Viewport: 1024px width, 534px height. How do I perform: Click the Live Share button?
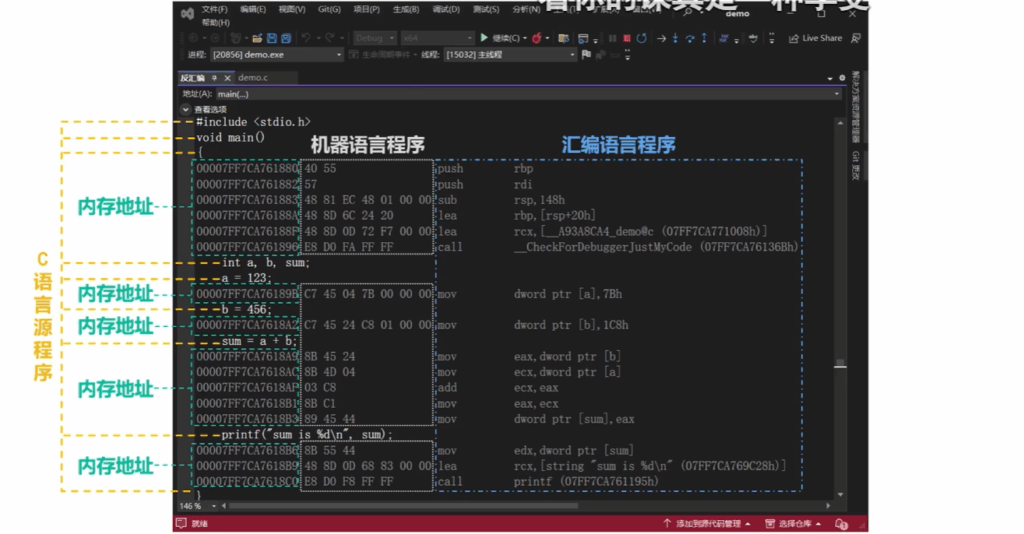[815, 39]
